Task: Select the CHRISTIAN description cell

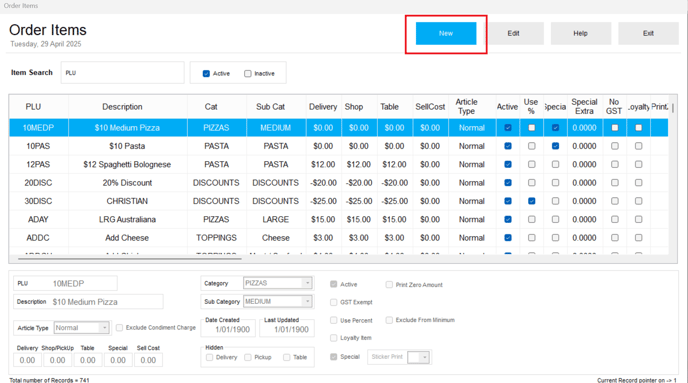Action: [x=127, y=201]
